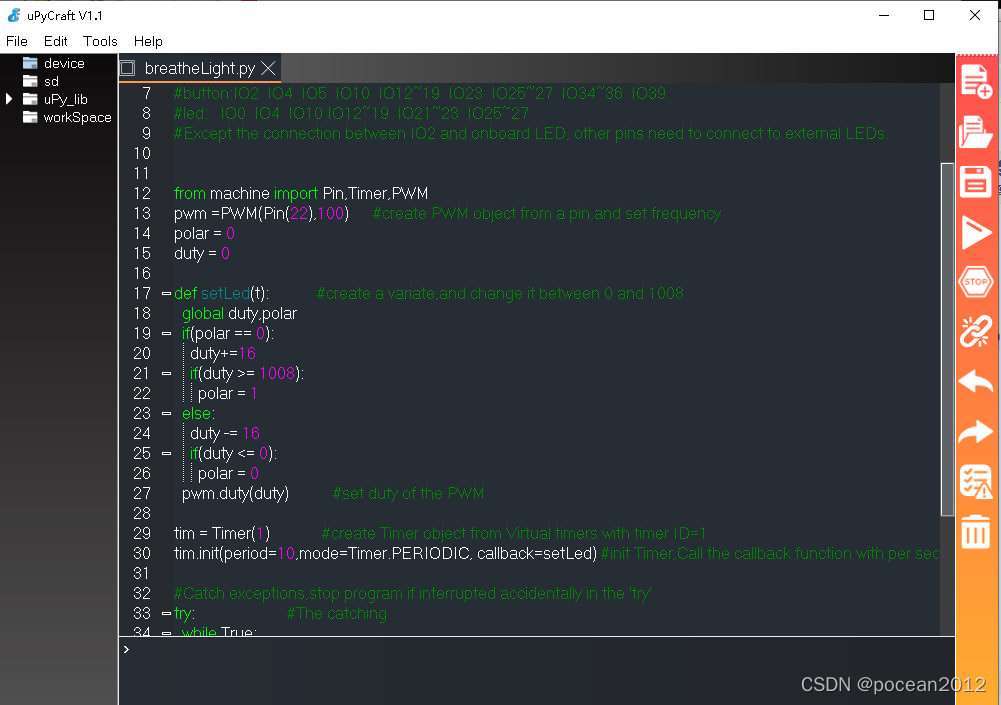Click in the terminal prompt area
This screenshot has height=705, width=1001.
pyautogui.click(x=536, y=671)
